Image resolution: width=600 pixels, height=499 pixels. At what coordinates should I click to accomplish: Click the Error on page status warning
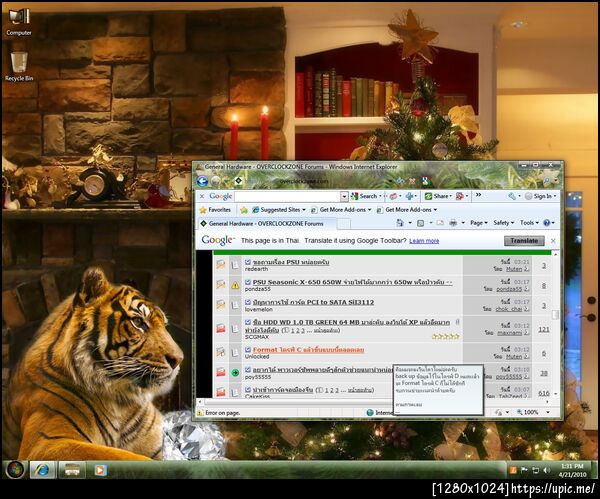coord(219,413)
